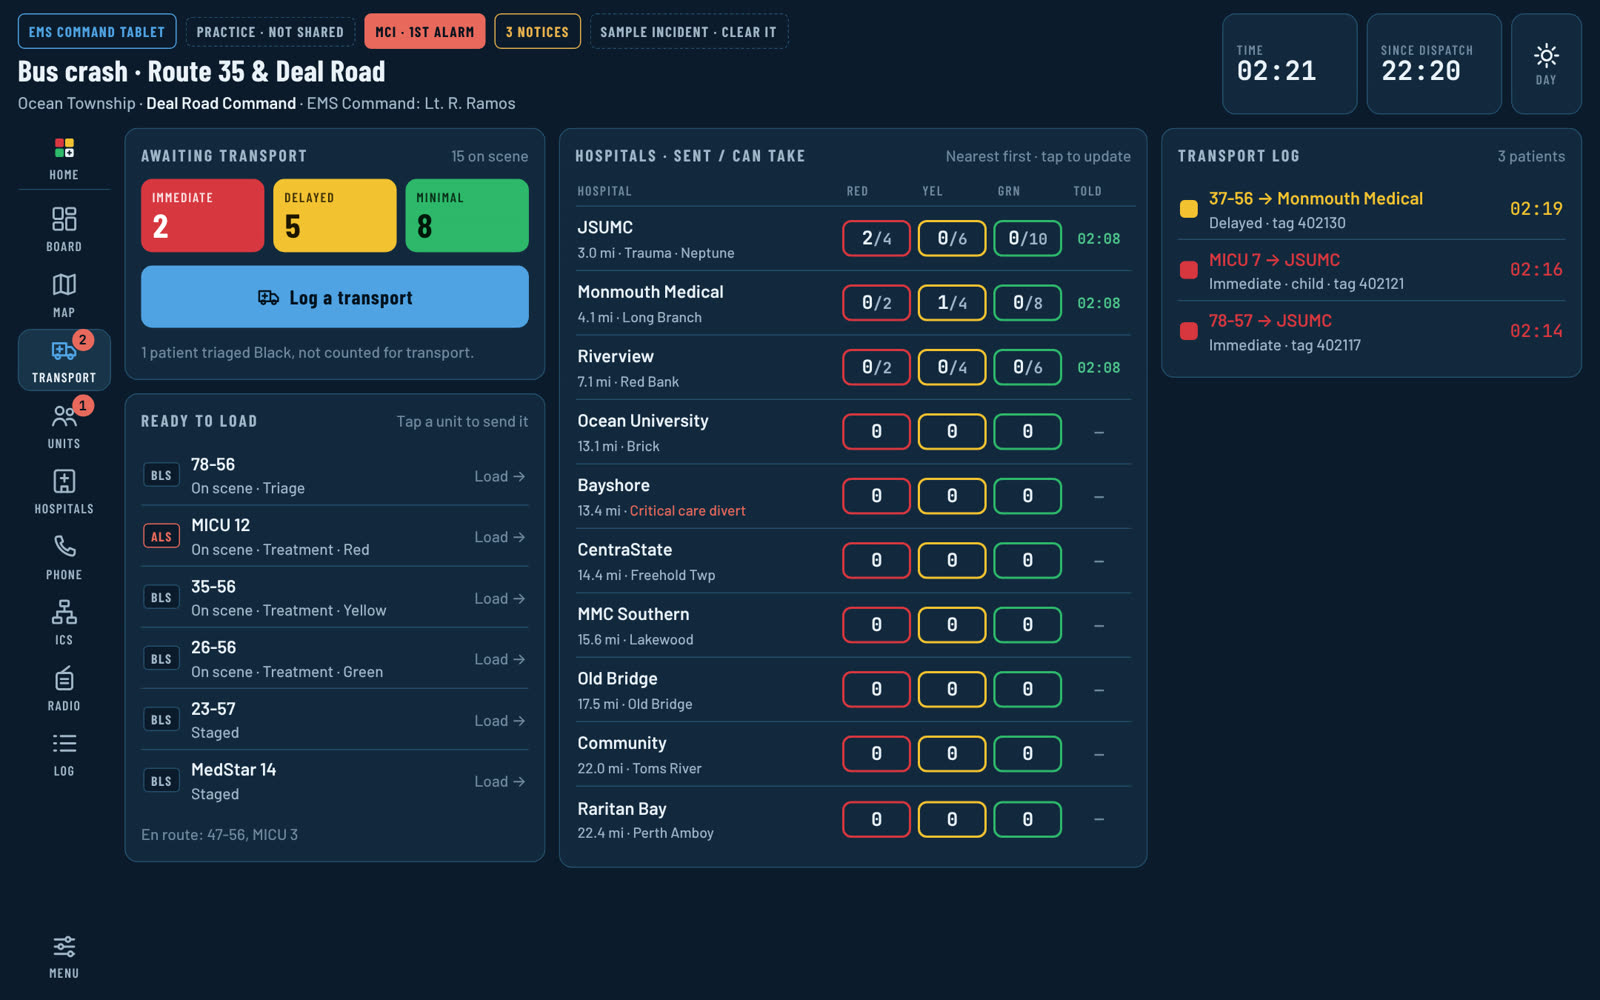Open the Menu sliders icon
Image resolution: width=1600 pixels, height=1000 pixels.
point(64,957)
